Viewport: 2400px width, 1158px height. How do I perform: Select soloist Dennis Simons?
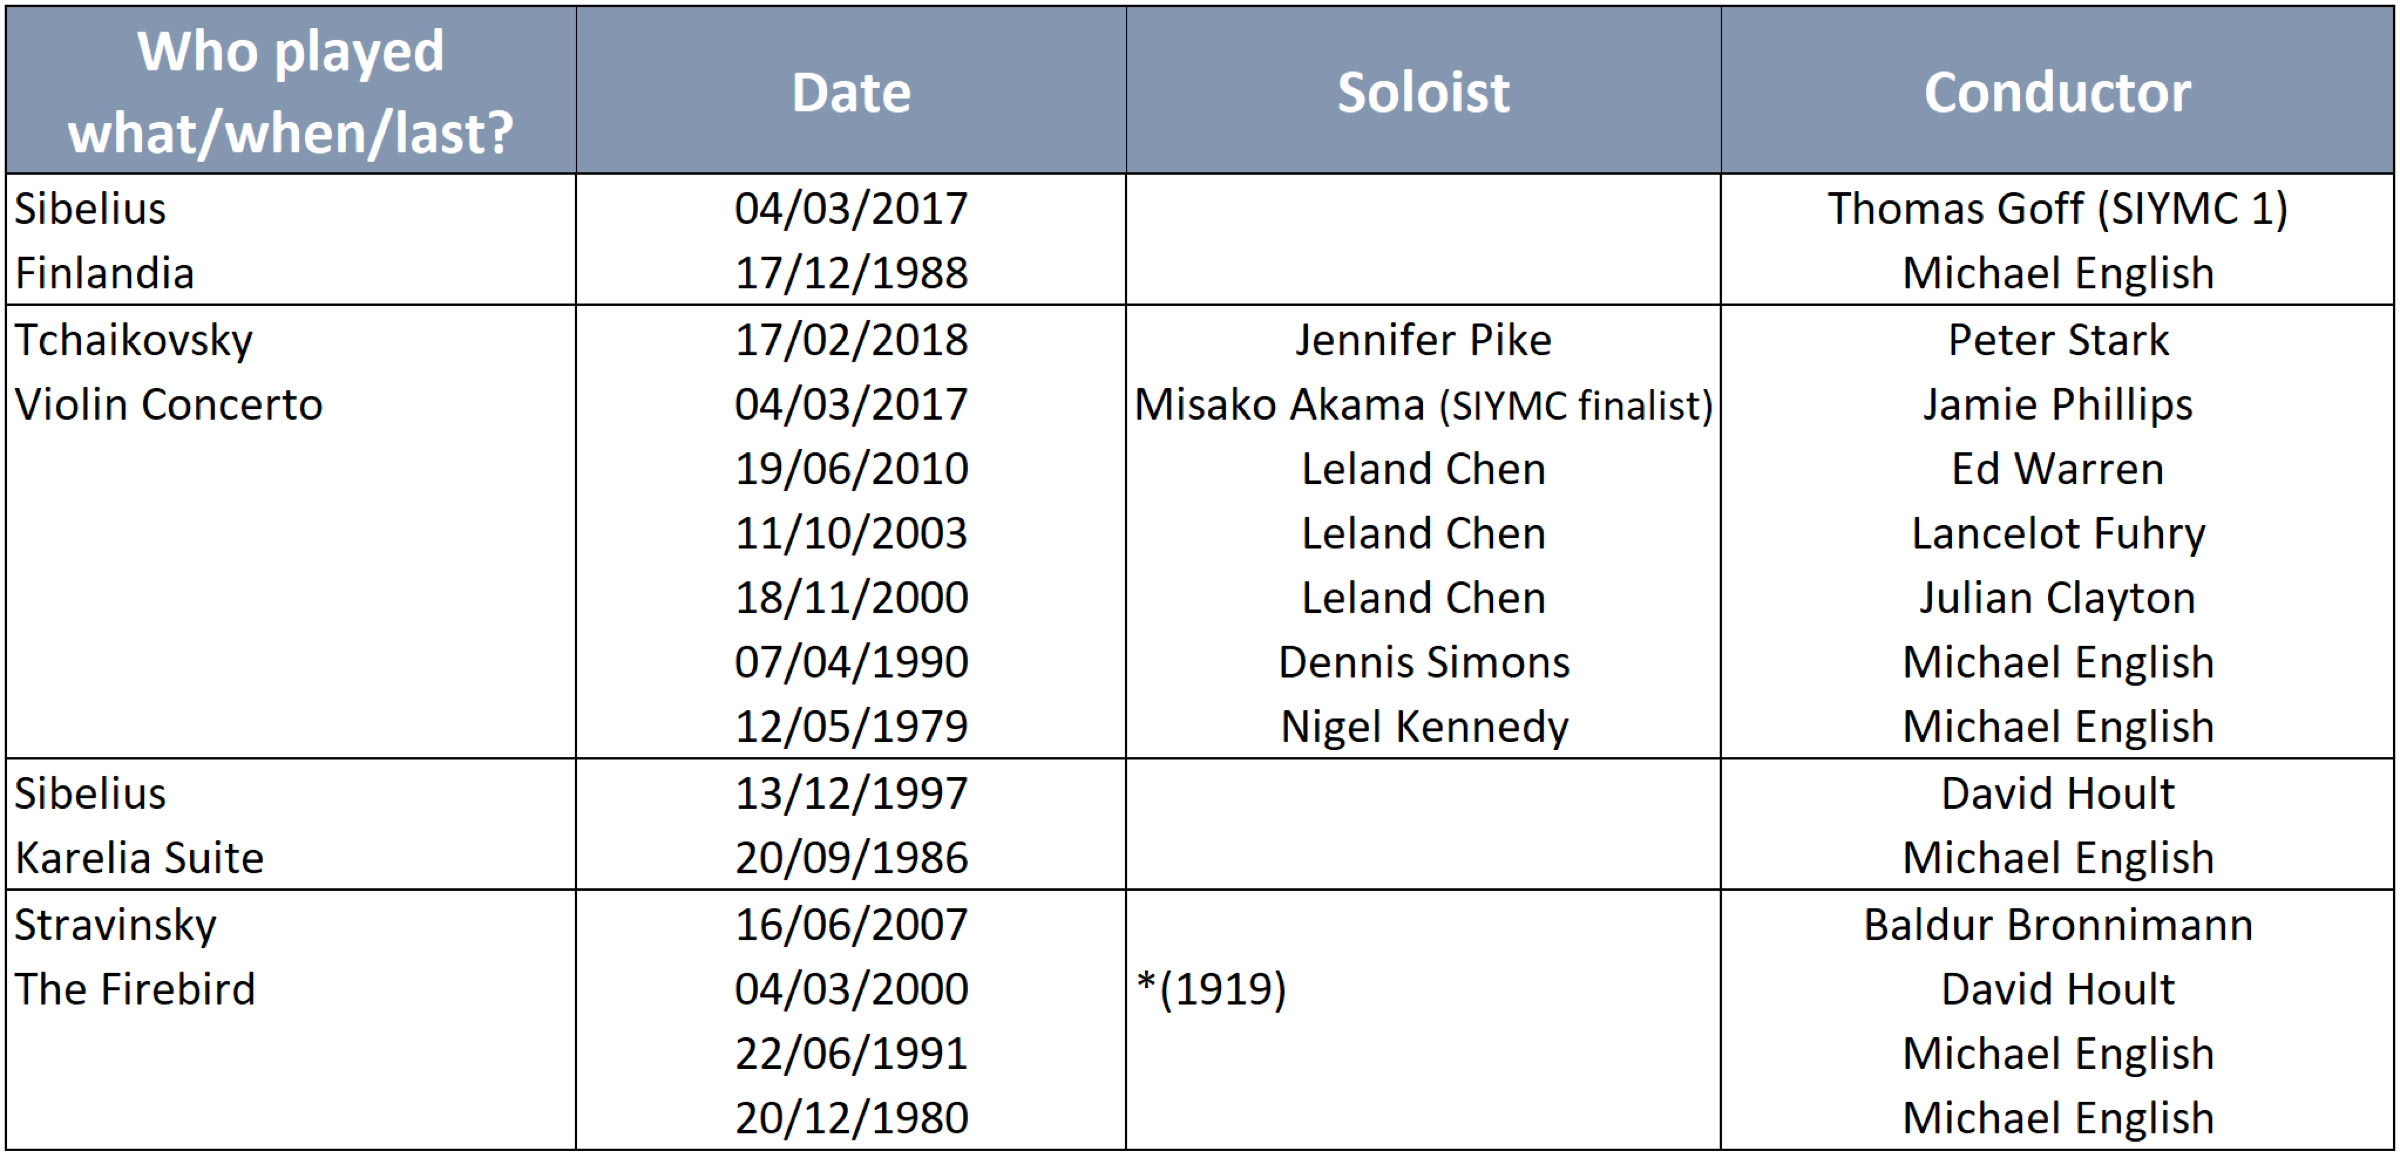tap(1424, 662)
